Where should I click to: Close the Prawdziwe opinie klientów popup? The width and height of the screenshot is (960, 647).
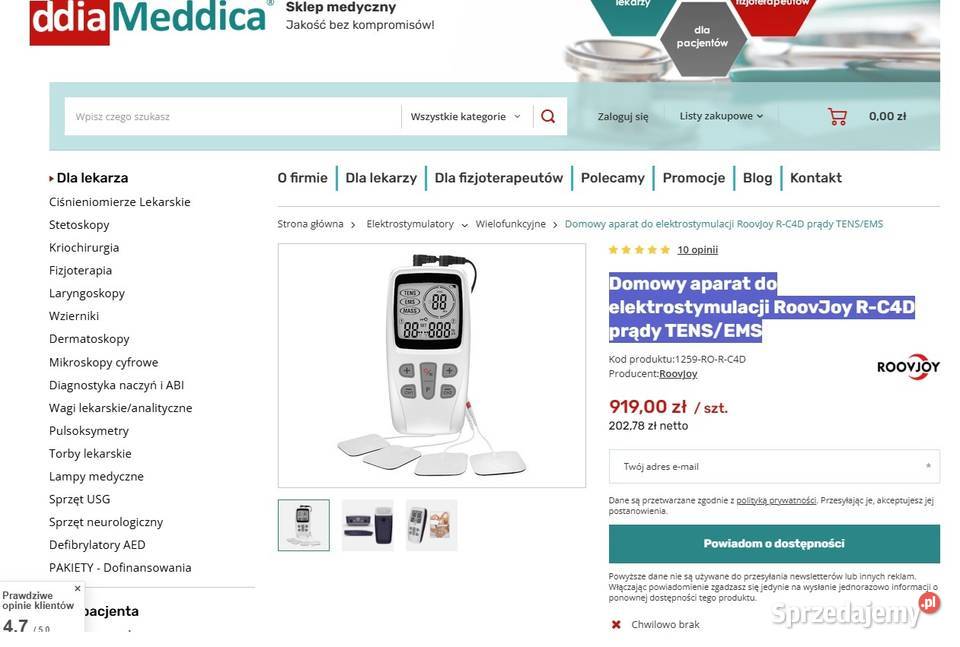pos(77,588)
